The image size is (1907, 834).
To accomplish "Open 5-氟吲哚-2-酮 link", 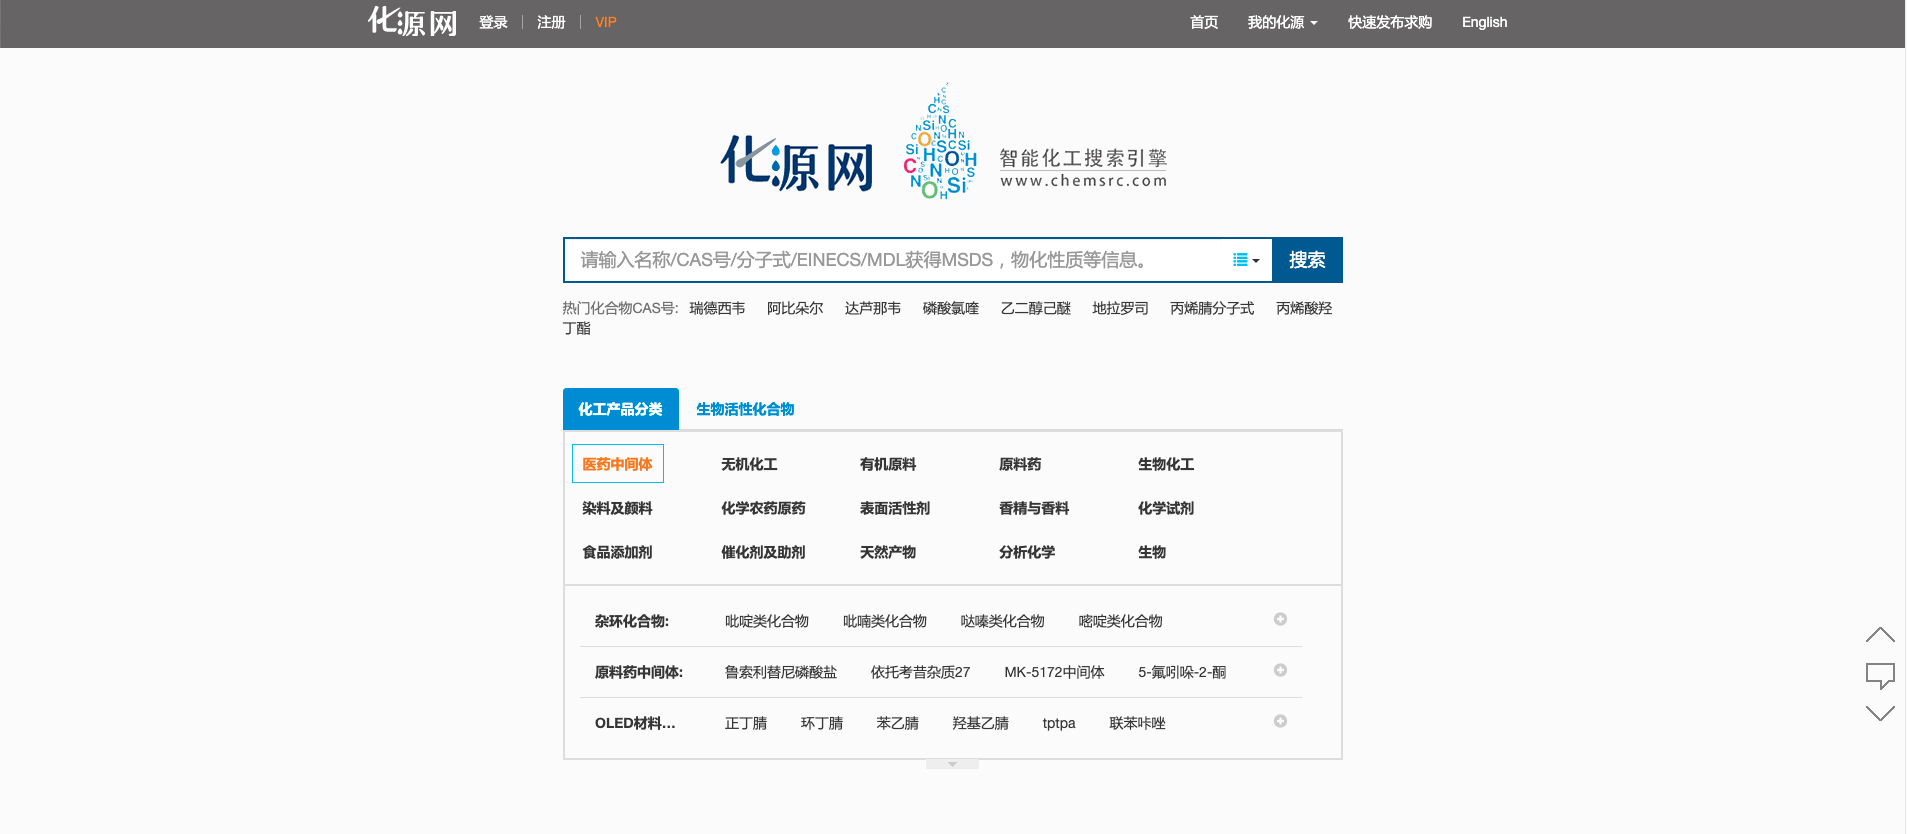I will (1182, 672).
